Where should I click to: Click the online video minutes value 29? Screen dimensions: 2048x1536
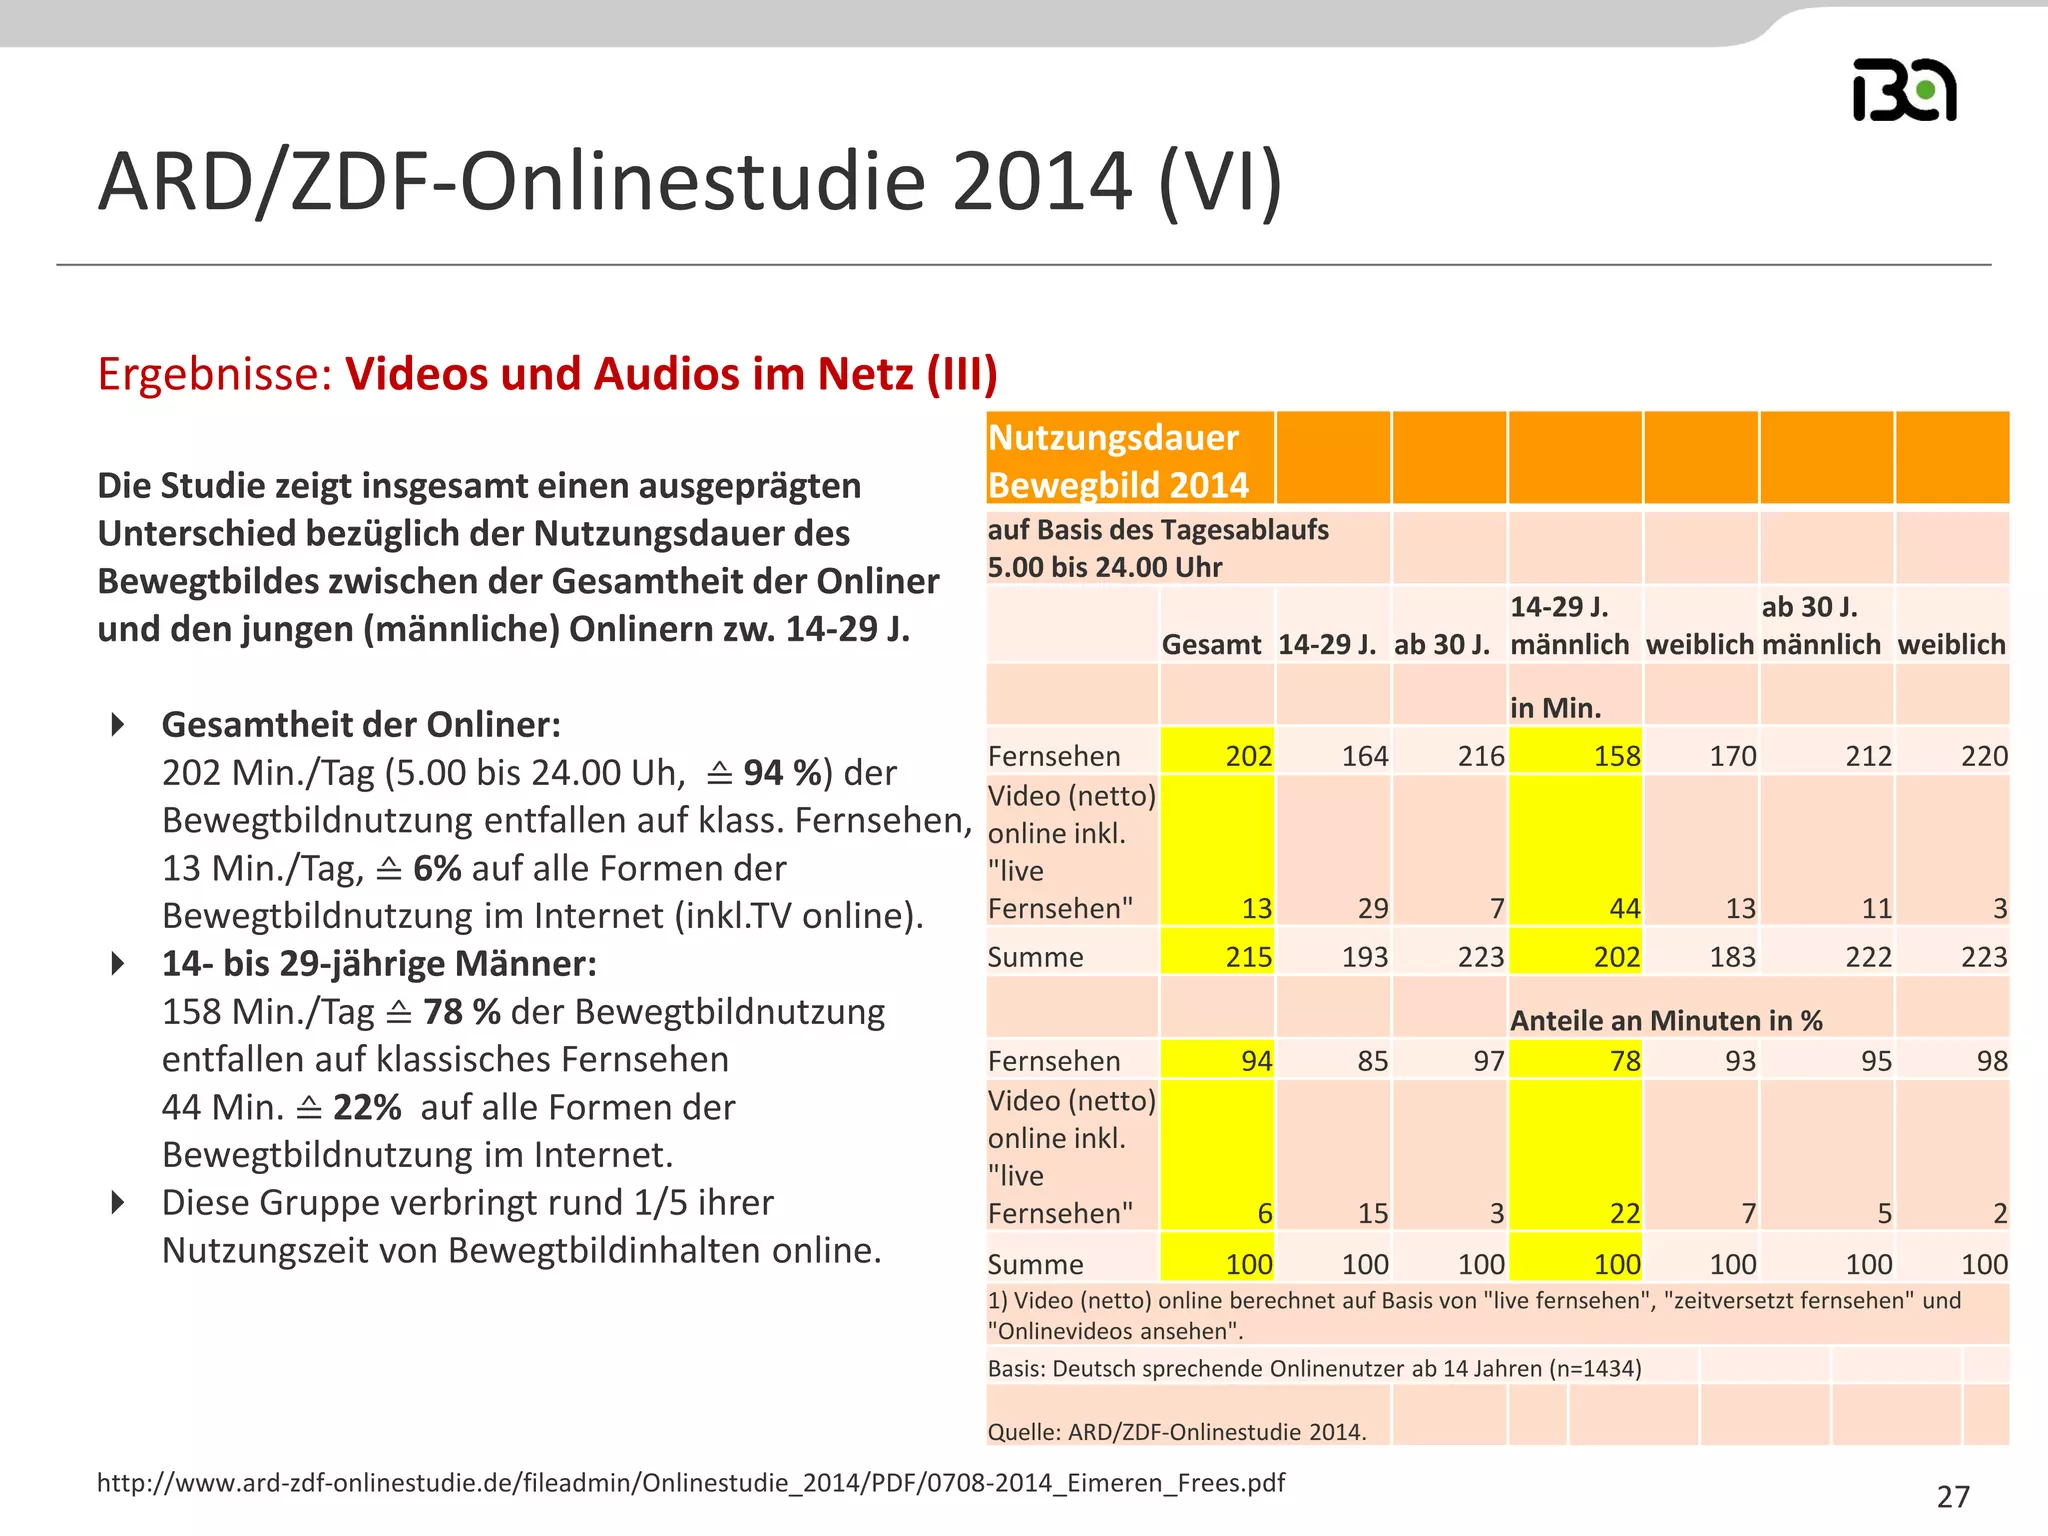1373,908
